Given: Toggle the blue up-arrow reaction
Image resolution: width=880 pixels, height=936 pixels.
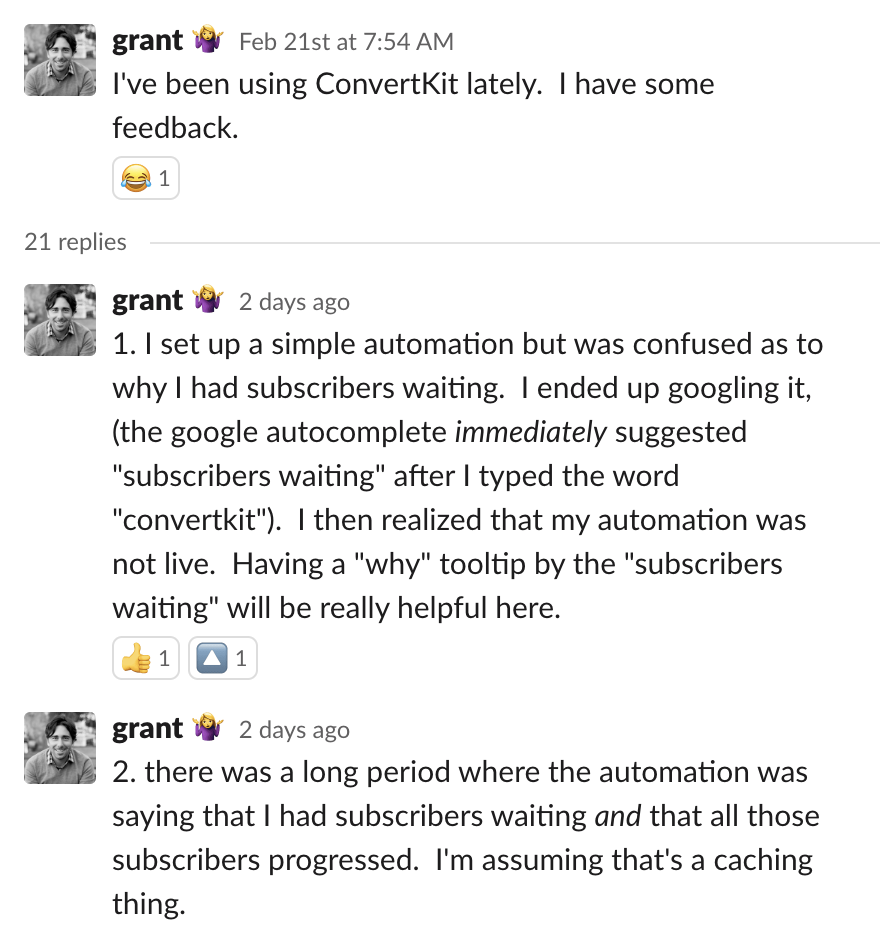Looking at the screenshot, I should [x=224, y=659].
